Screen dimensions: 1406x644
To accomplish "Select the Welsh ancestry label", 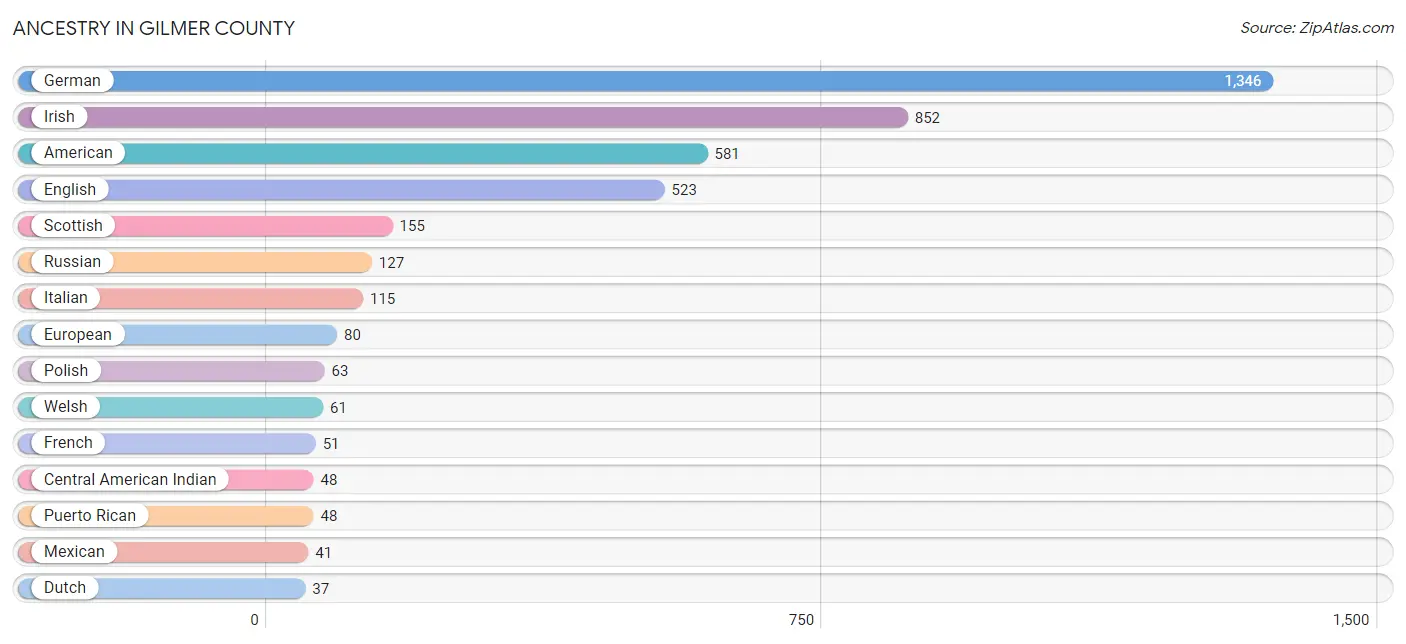I will [x=66, y=407].
